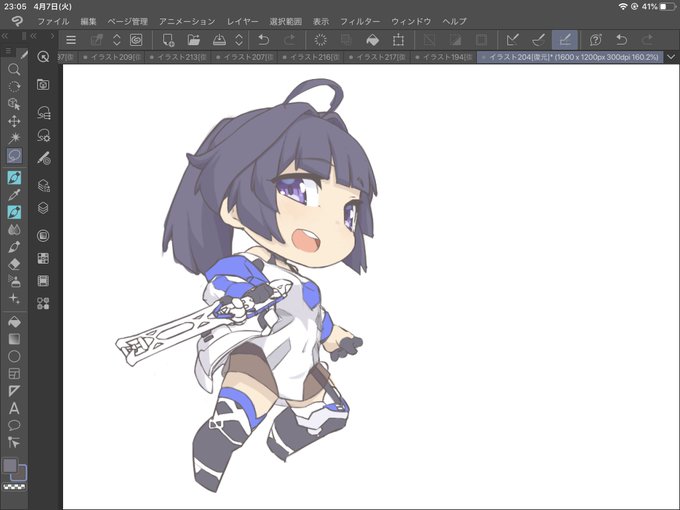This screenshot has width=680, height=510.
Task: Open the アニメーション menu
Action: (187, 21)
